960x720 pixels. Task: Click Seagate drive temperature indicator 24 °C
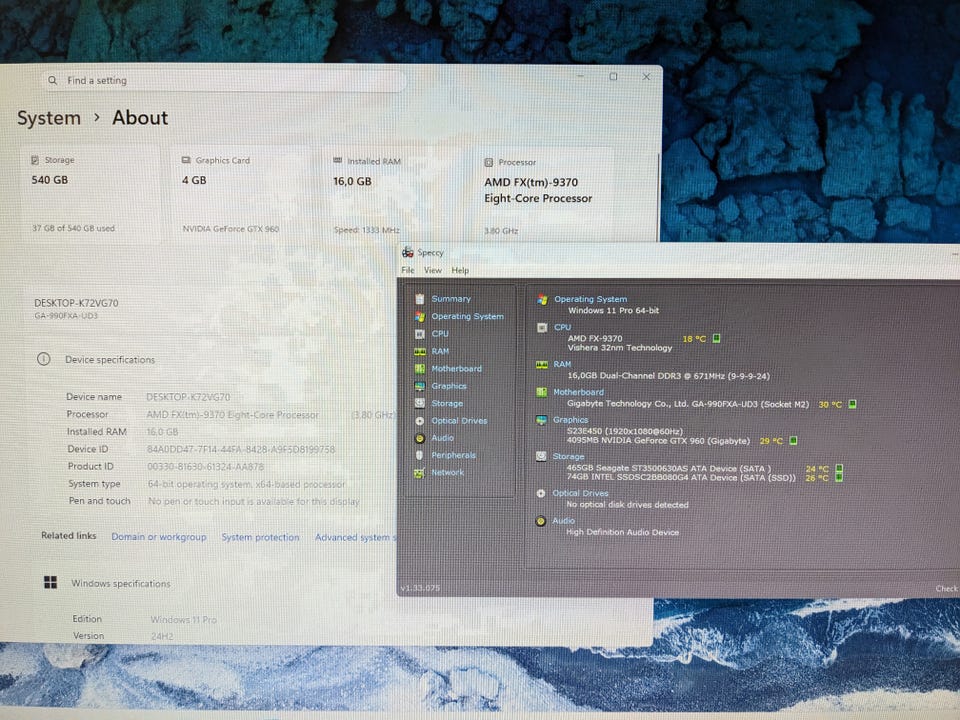pyautogui.click(x=839, y=468)
